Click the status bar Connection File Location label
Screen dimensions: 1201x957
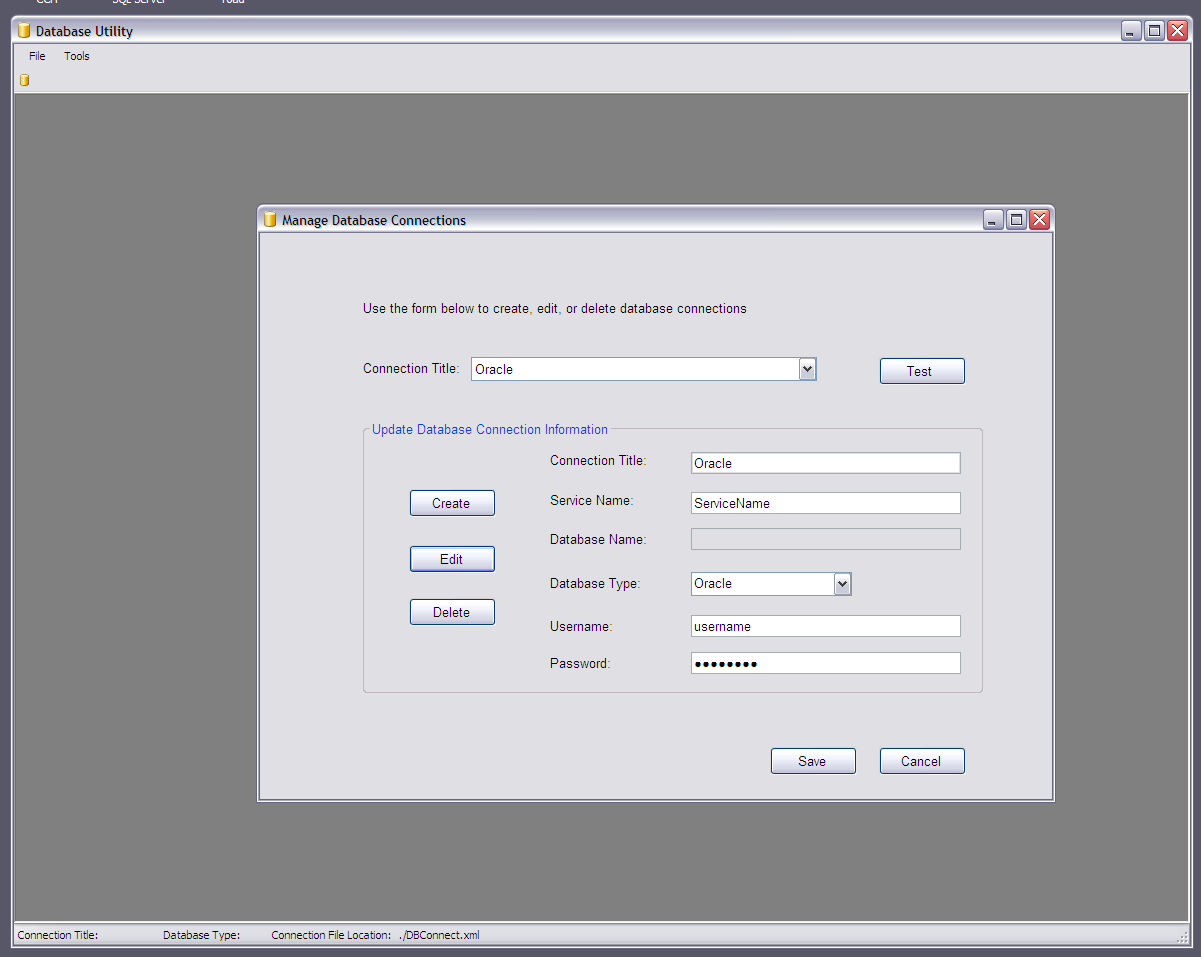pyautogui.click(x=331, y=935)
